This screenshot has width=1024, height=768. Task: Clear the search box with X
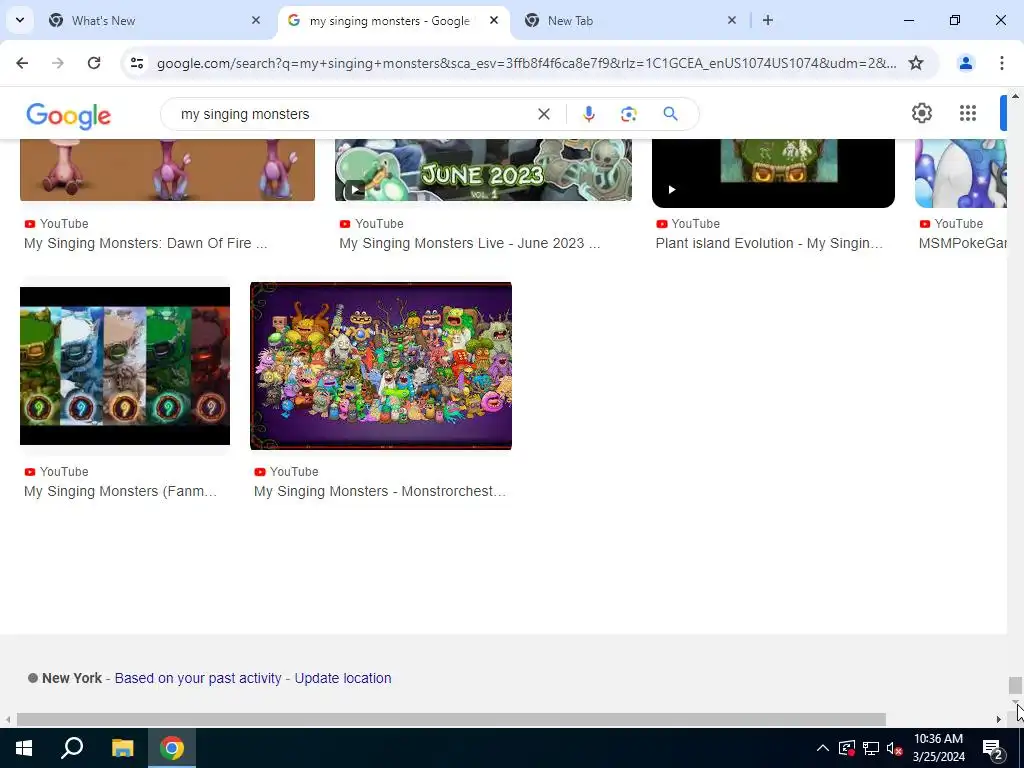click(x=543, y=114)
